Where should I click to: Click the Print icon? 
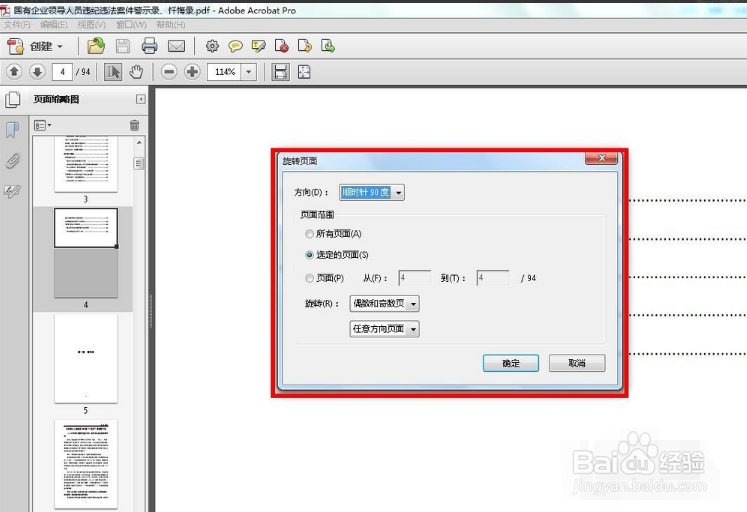150,46
